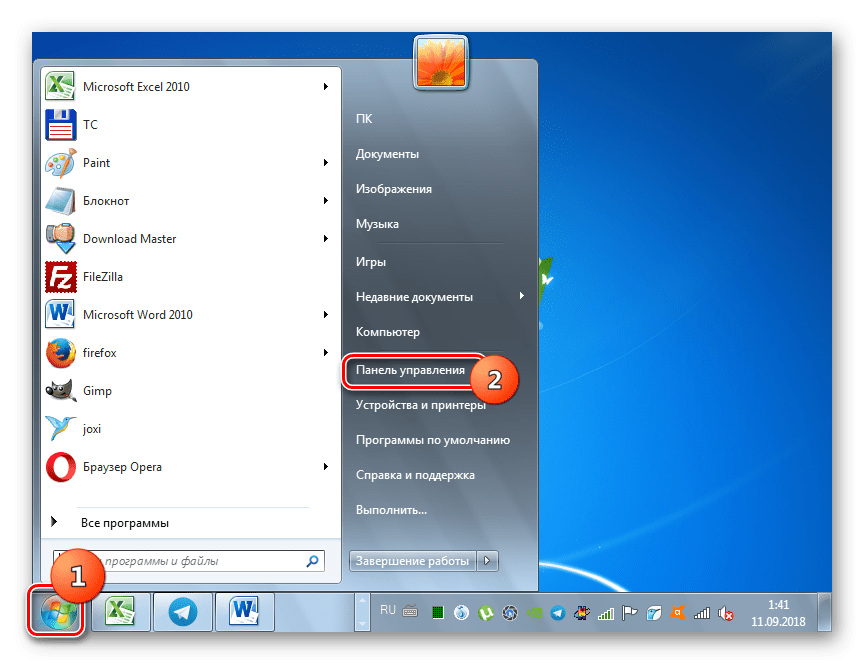Open shutdown options via the arrow button

click(x=487, y=561)
